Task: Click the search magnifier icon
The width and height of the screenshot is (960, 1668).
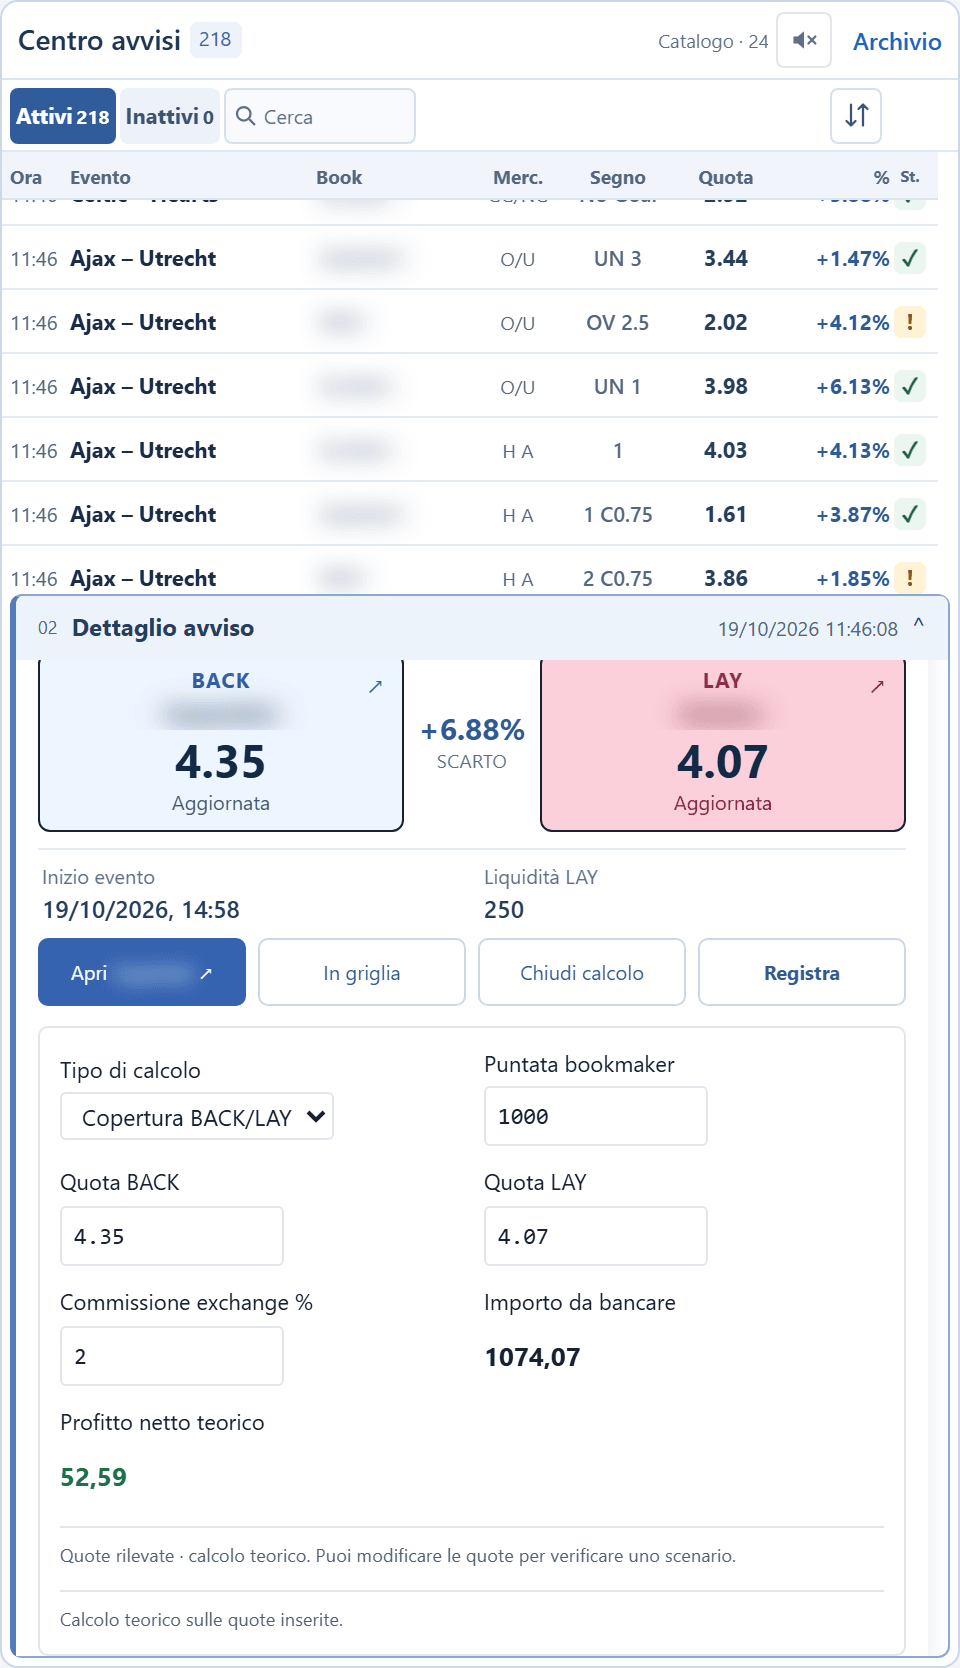Action: [x=245, y=116]
